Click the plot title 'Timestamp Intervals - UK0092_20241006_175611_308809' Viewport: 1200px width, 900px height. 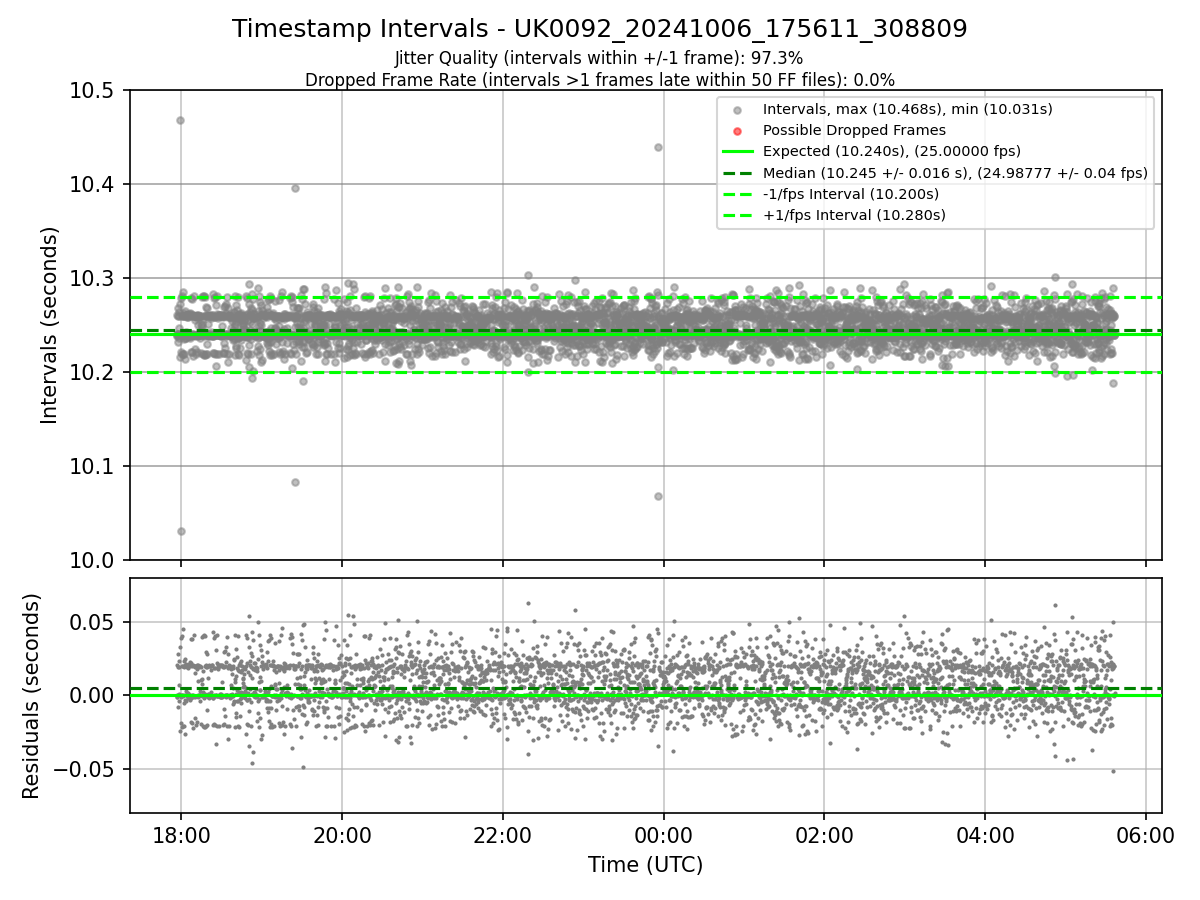pos(600,29)
